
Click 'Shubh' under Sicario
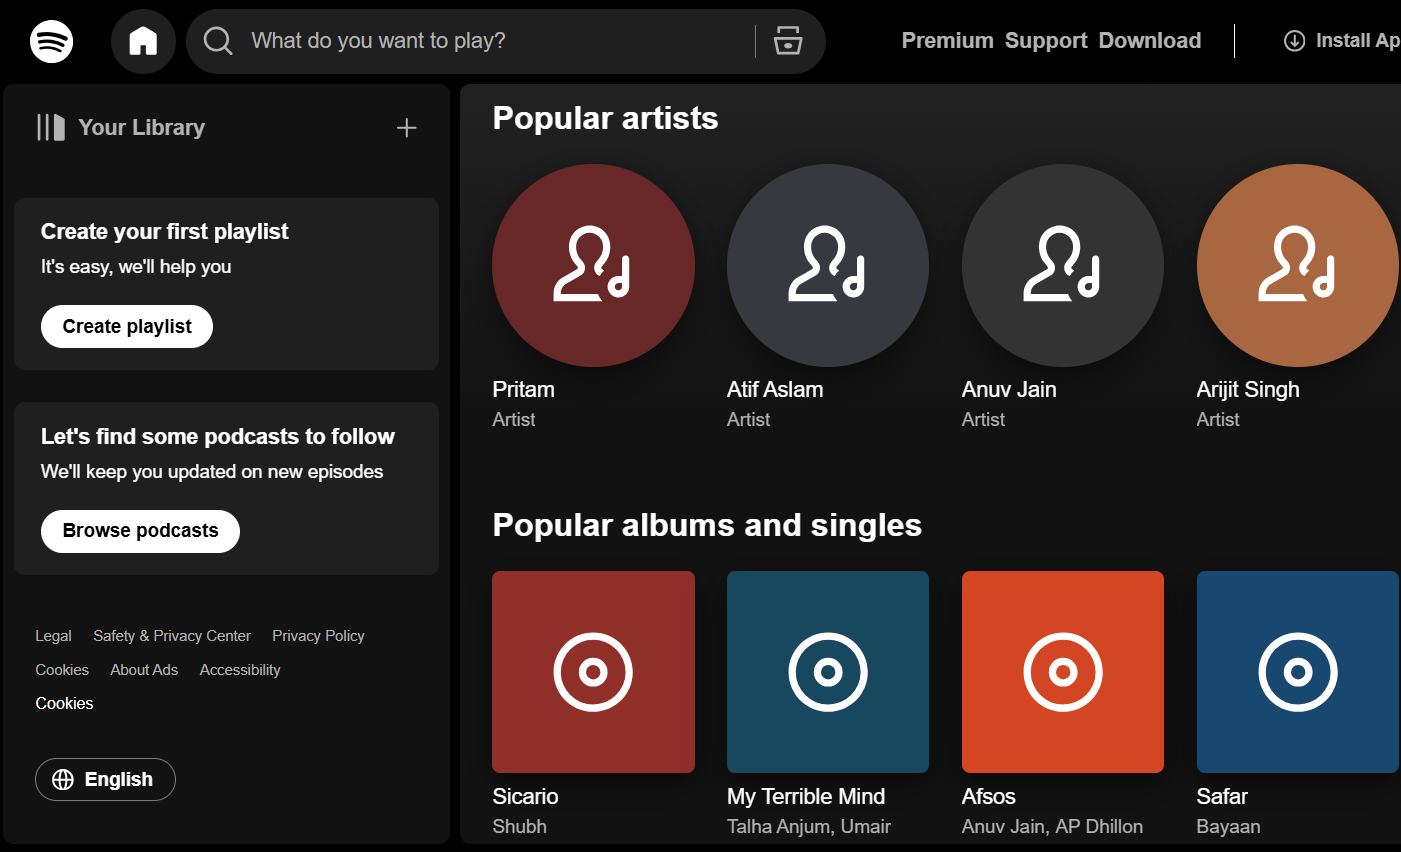coord(519,827)
